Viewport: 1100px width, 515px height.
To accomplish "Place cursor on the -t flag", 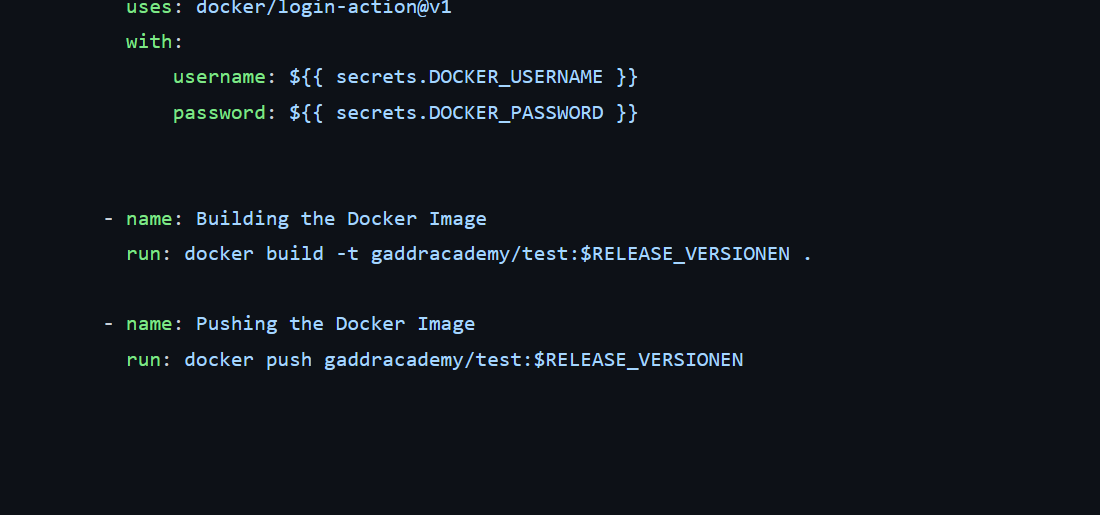I will tap(347, 254).
